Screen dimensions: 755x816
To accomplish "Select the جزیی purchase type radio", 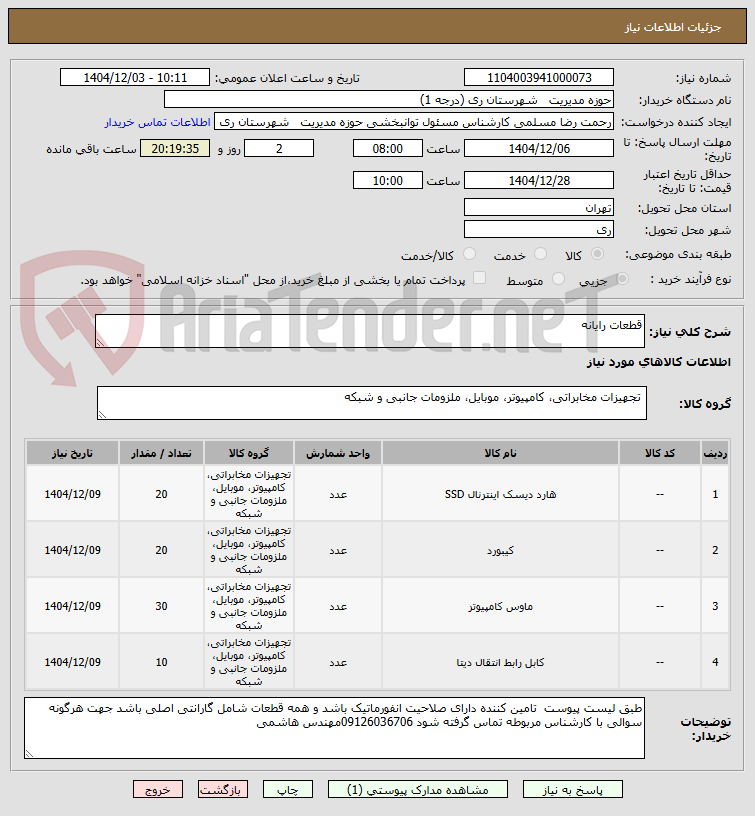I will tap(622, 279).
